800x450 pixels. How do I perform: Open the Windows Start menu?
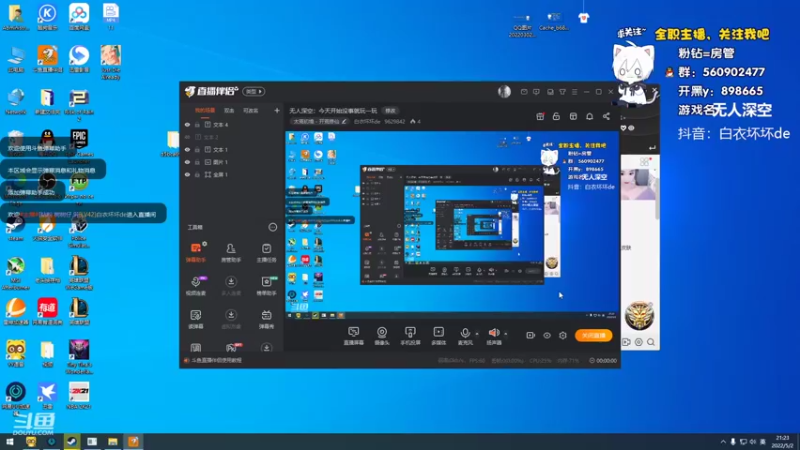click(10, 441)
